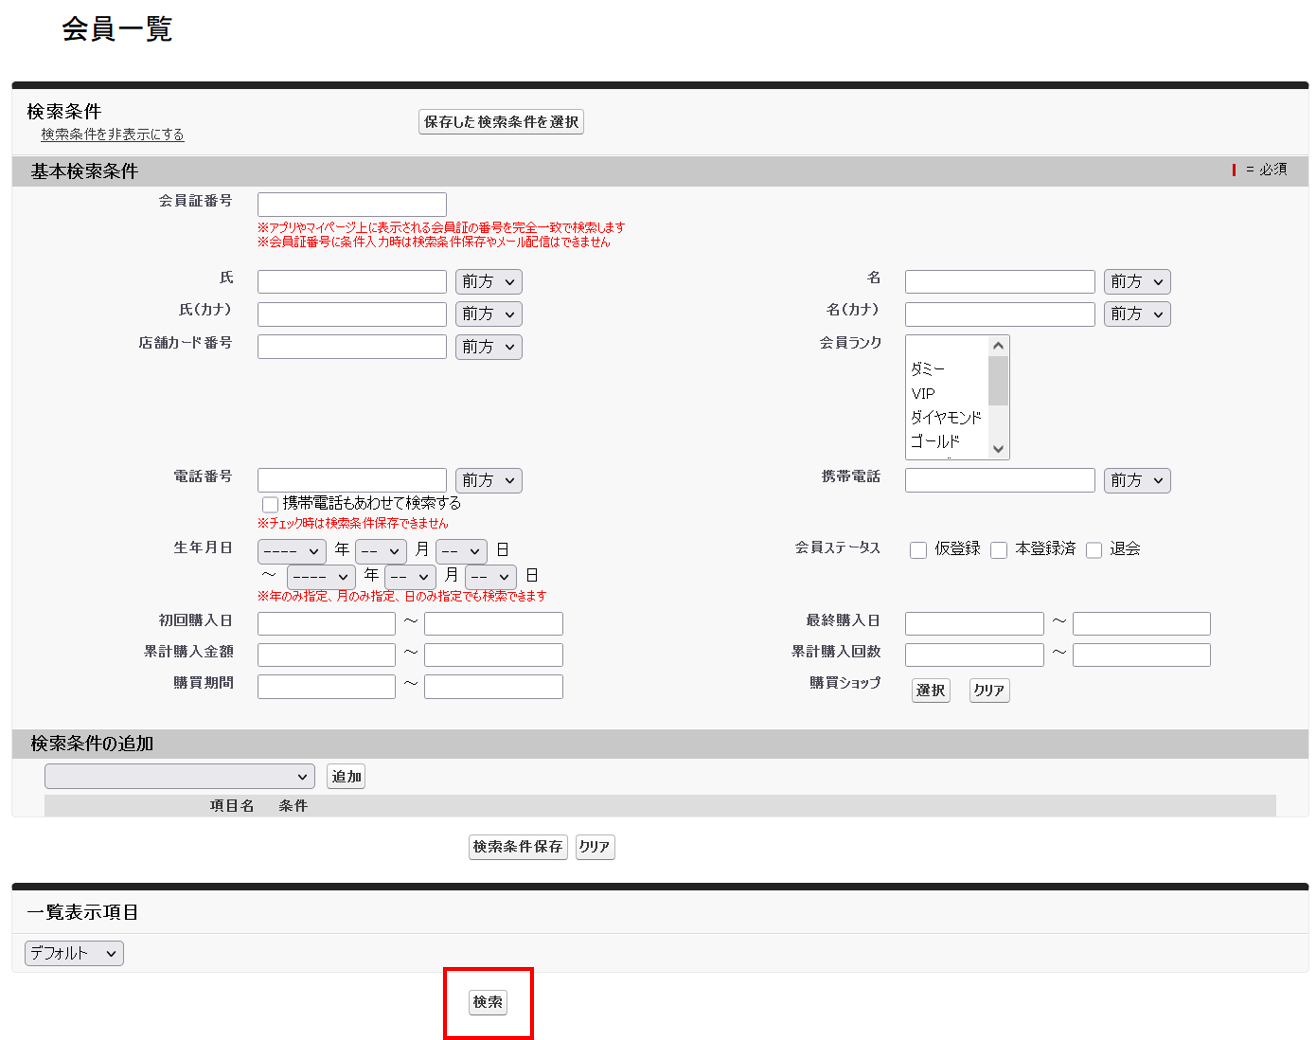
Task: Open the 検索条件の追加 condition dropdown
Action: coord(178,776)
